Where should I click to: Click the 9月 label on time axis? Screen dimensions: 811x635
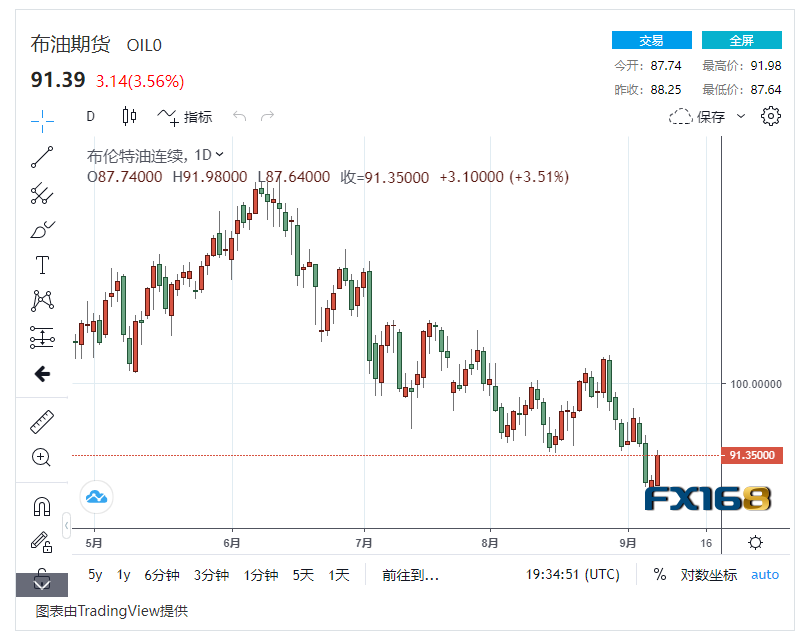pyautogui.click(x=628, y=542)
